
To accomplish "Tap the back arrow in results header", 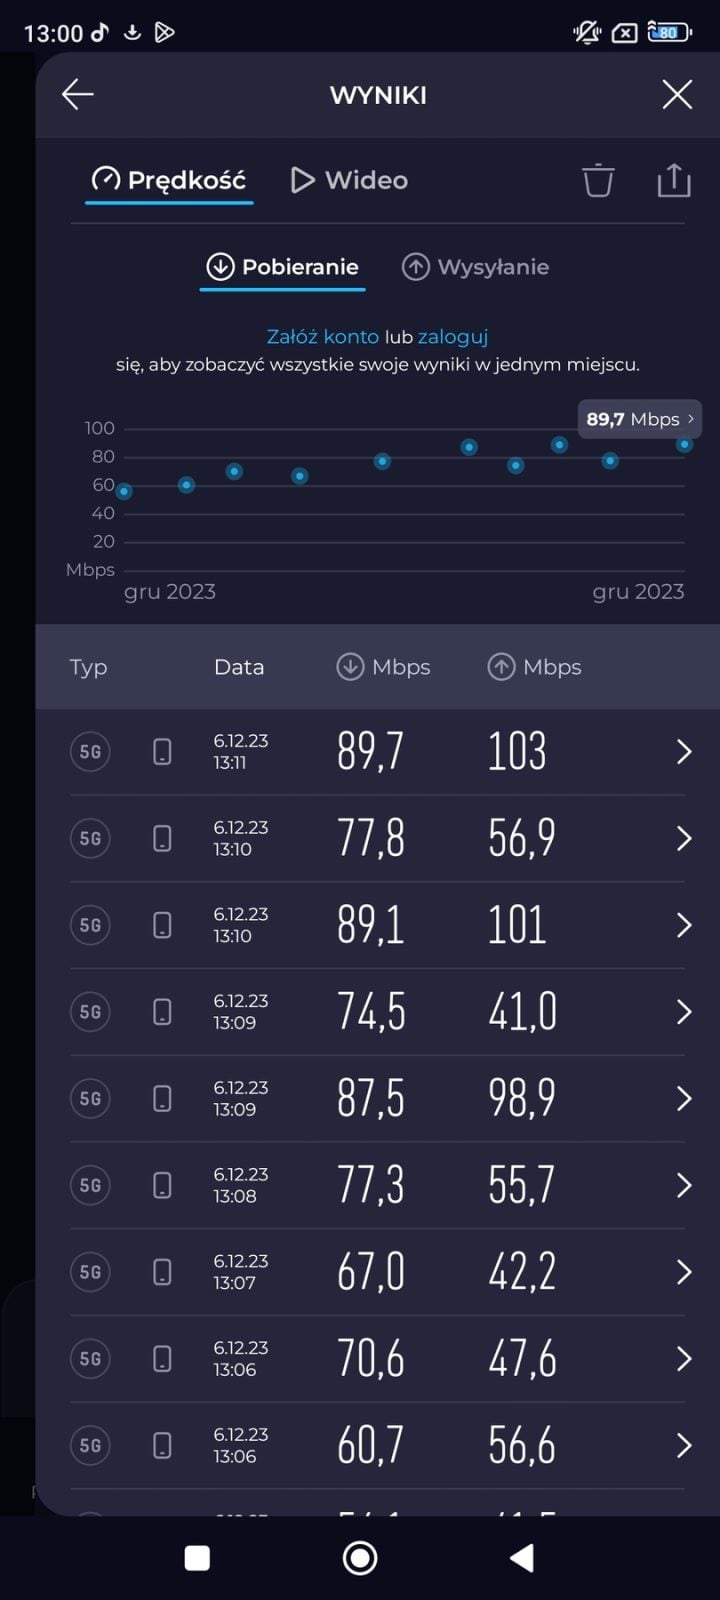I will pos(77,95).
